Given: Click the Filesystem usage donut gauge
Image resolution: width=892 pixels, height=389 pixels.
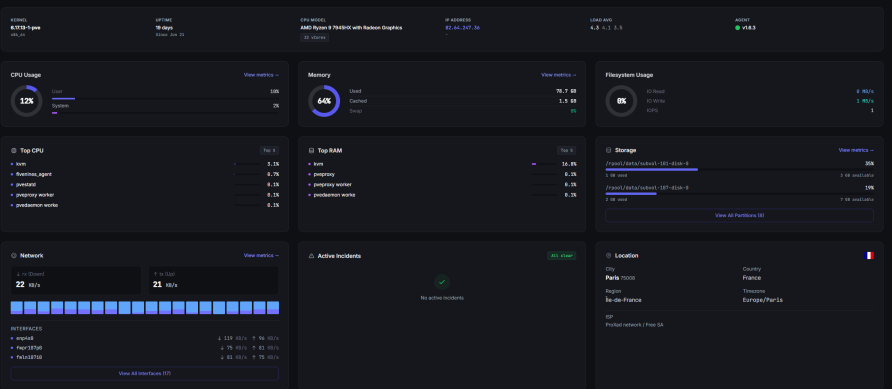Looking at the screenshot, I should click(621, 101).
